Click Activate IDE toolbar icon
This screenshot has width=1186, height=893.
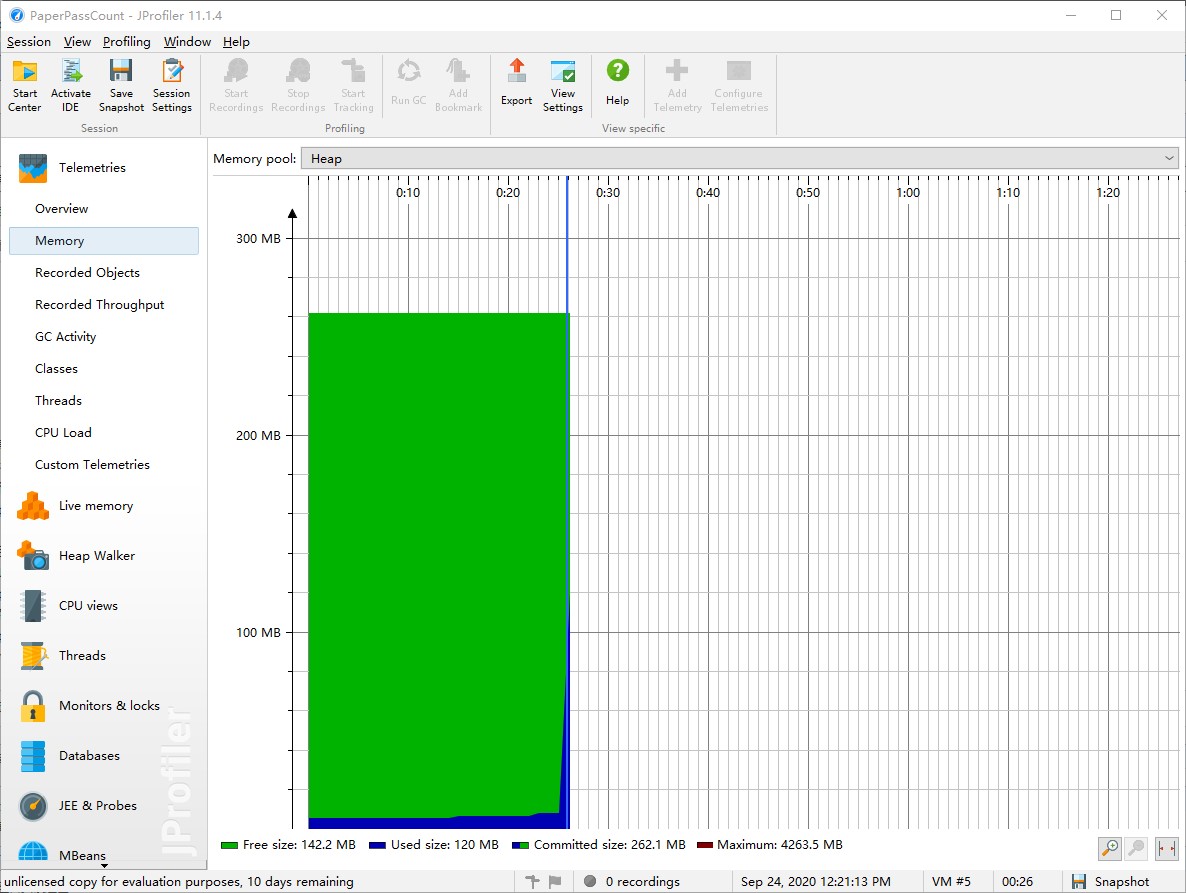70,85
